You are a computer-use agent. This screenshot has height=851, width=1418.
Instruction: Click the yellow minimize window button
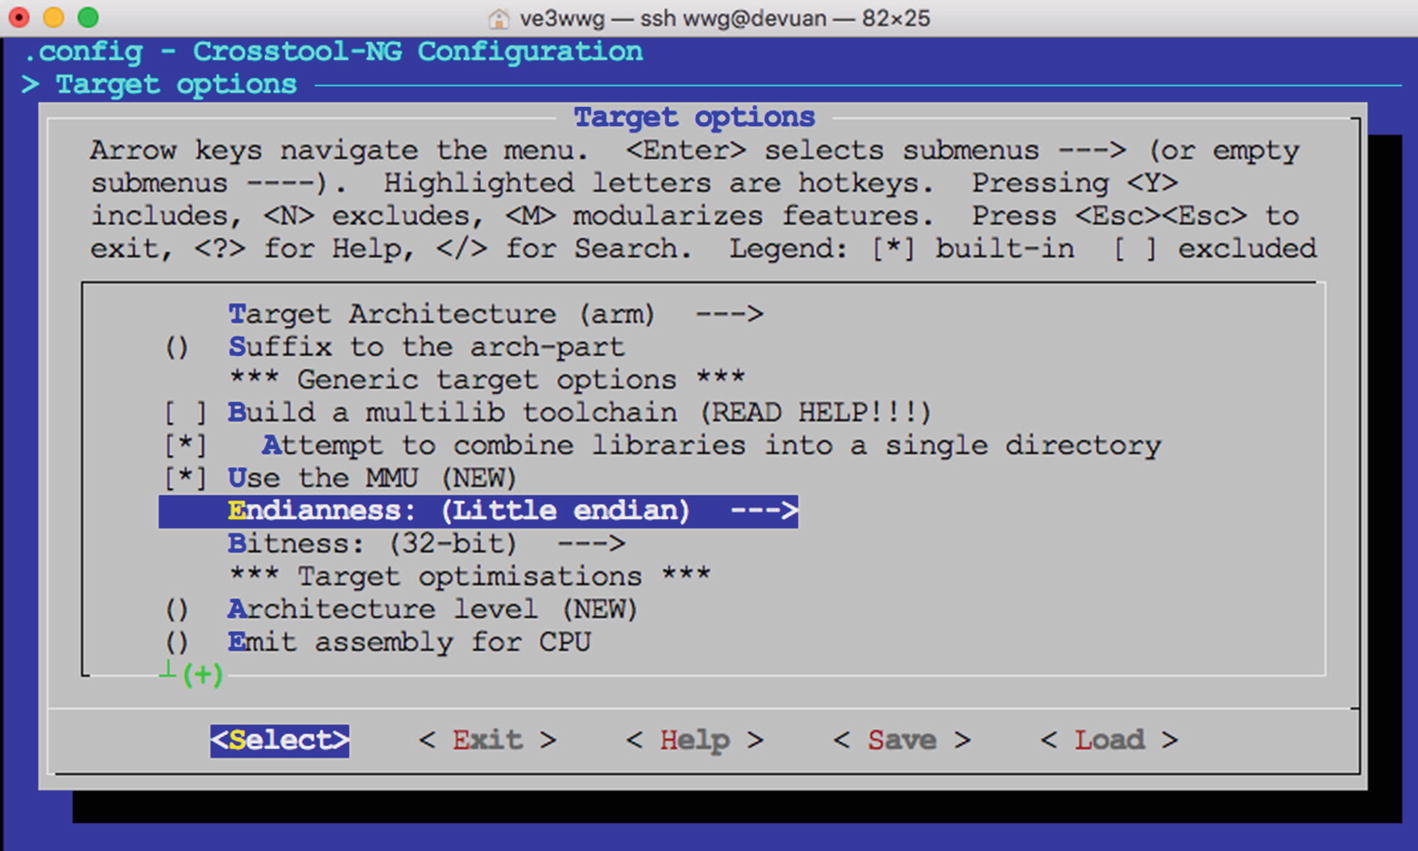(x=54, y=17)
